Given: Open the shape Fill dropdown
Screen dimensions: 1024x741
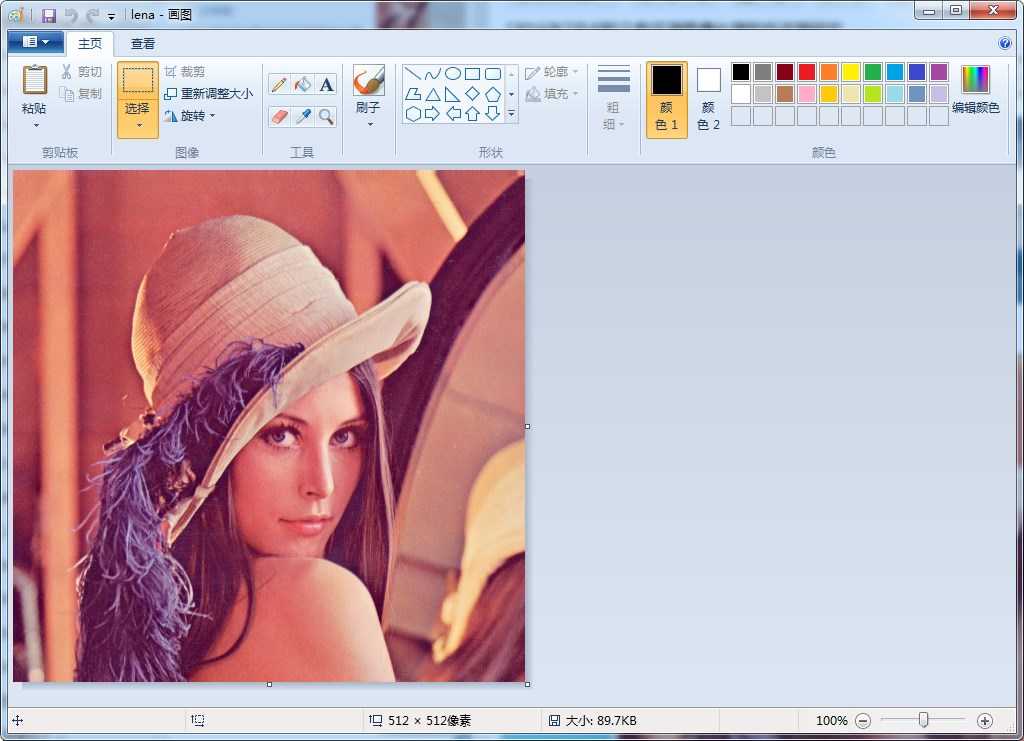Looking at the screenshot, I should [x=552, y=94].
